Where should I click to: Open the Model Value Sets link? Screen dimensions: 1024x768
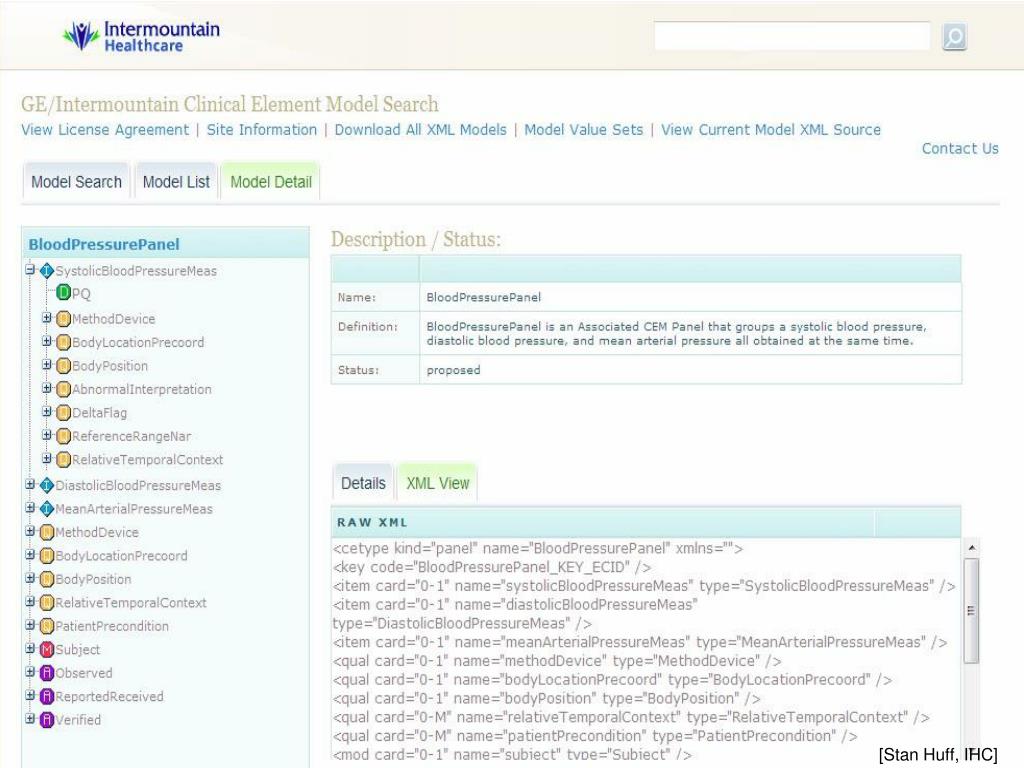(x=584, y=130)
